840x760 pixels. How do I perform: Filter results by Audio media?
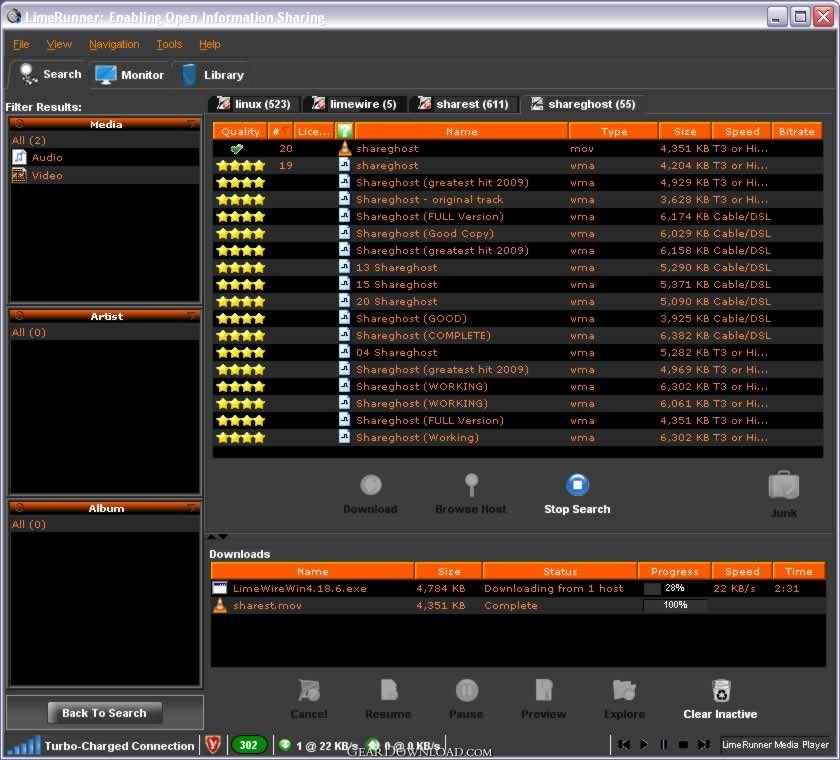tap(104, 157)
